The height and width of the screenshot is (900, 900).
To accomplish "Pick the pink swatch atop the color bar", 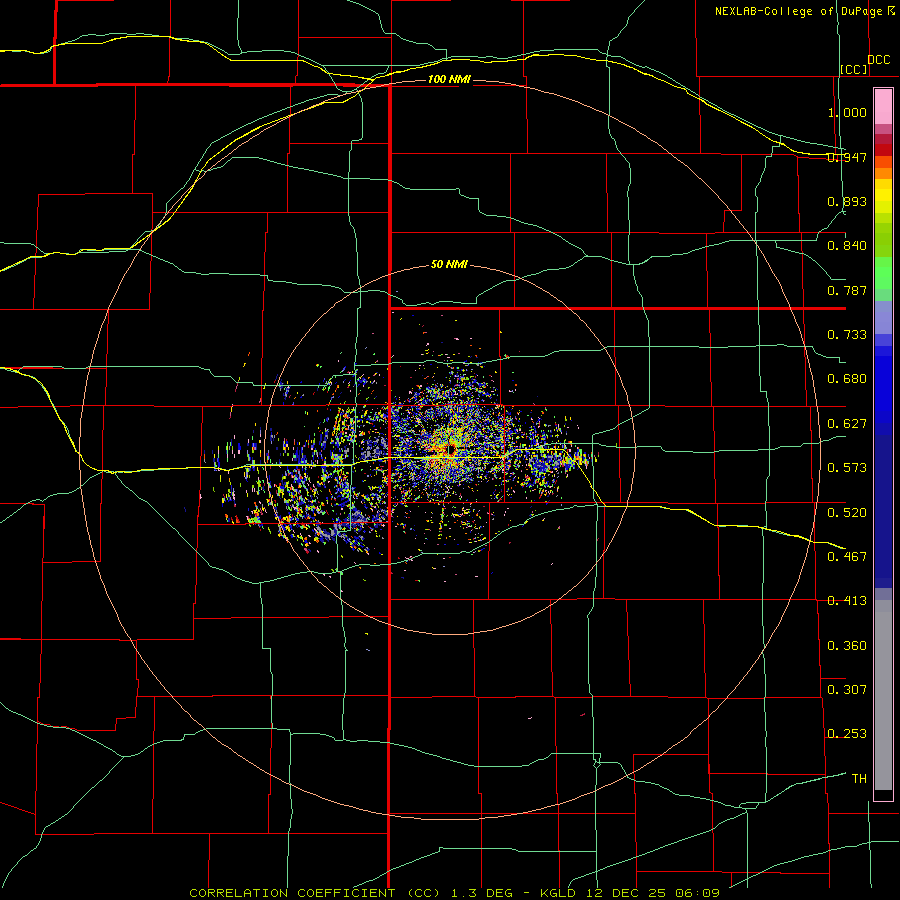I will [883, 107].
